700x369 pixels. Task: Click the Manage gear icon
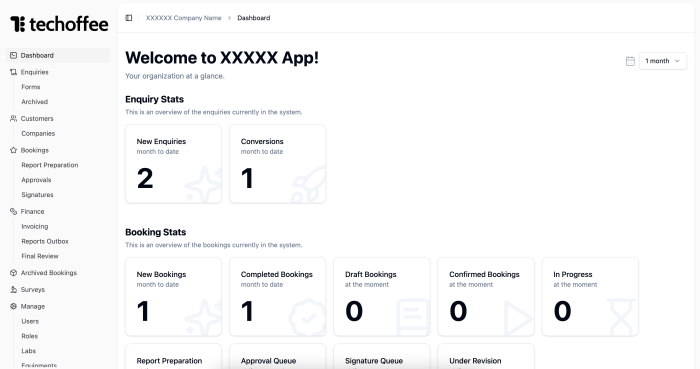(x=13, y=307)
